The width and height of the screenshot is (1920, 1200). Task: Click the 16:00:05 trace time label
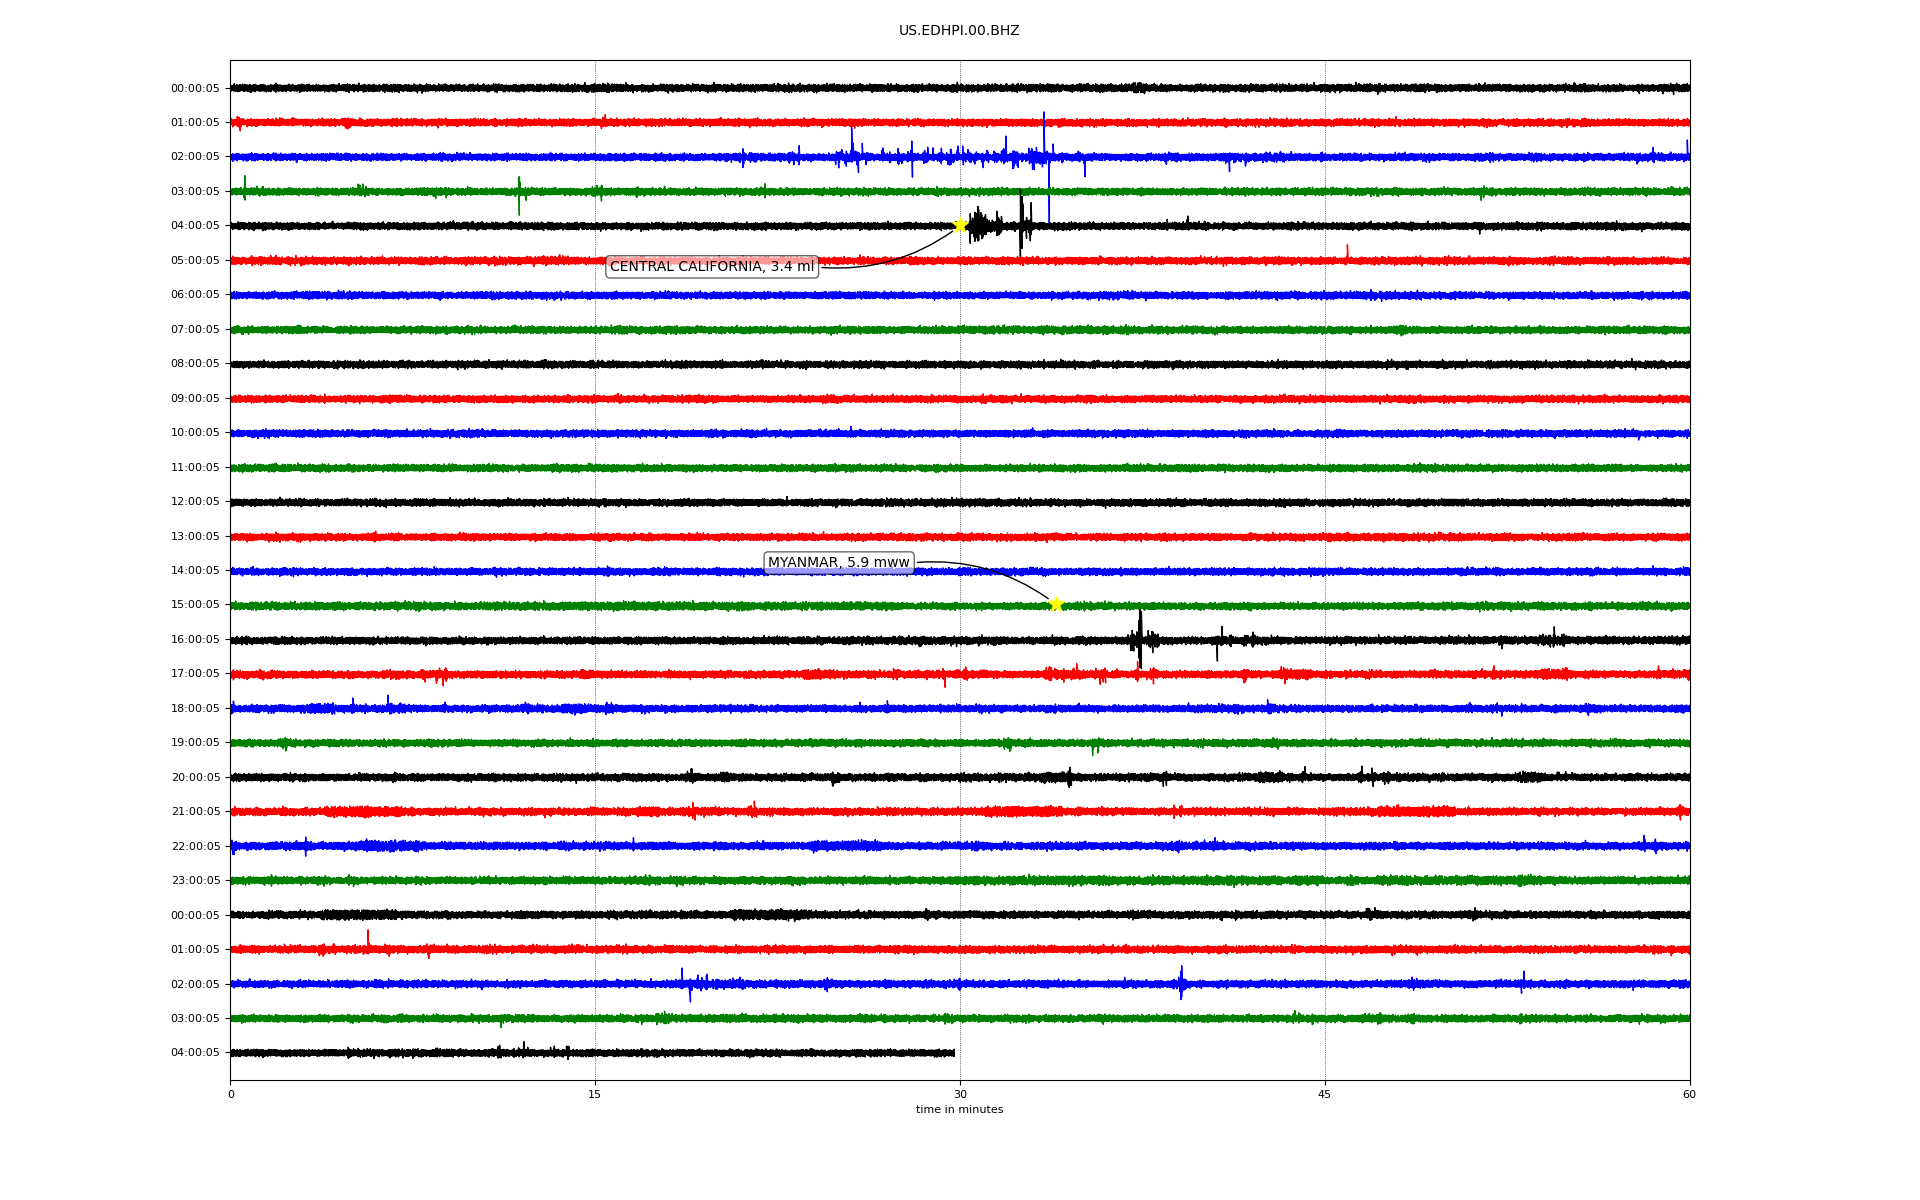195,640
